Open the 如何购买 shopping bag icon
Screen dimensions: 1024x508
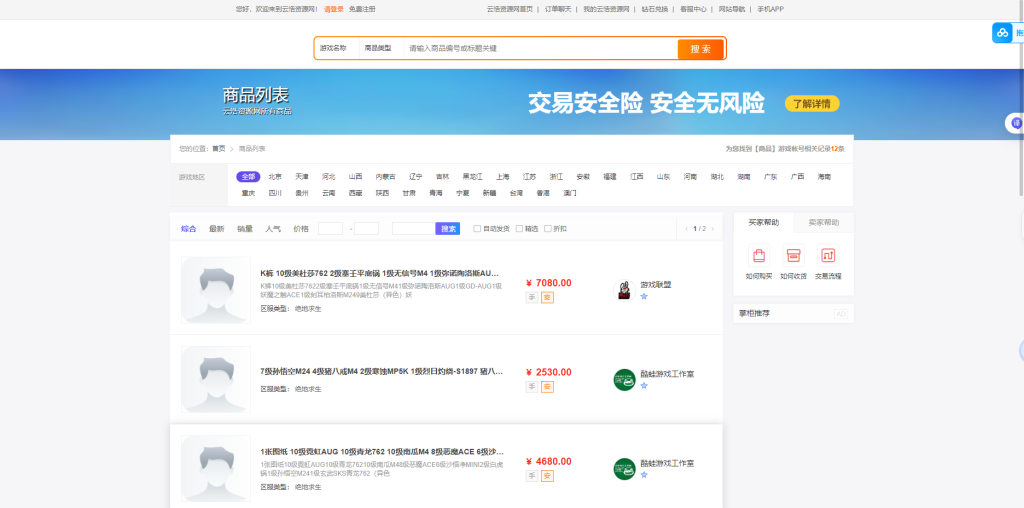tap(759, 255)
